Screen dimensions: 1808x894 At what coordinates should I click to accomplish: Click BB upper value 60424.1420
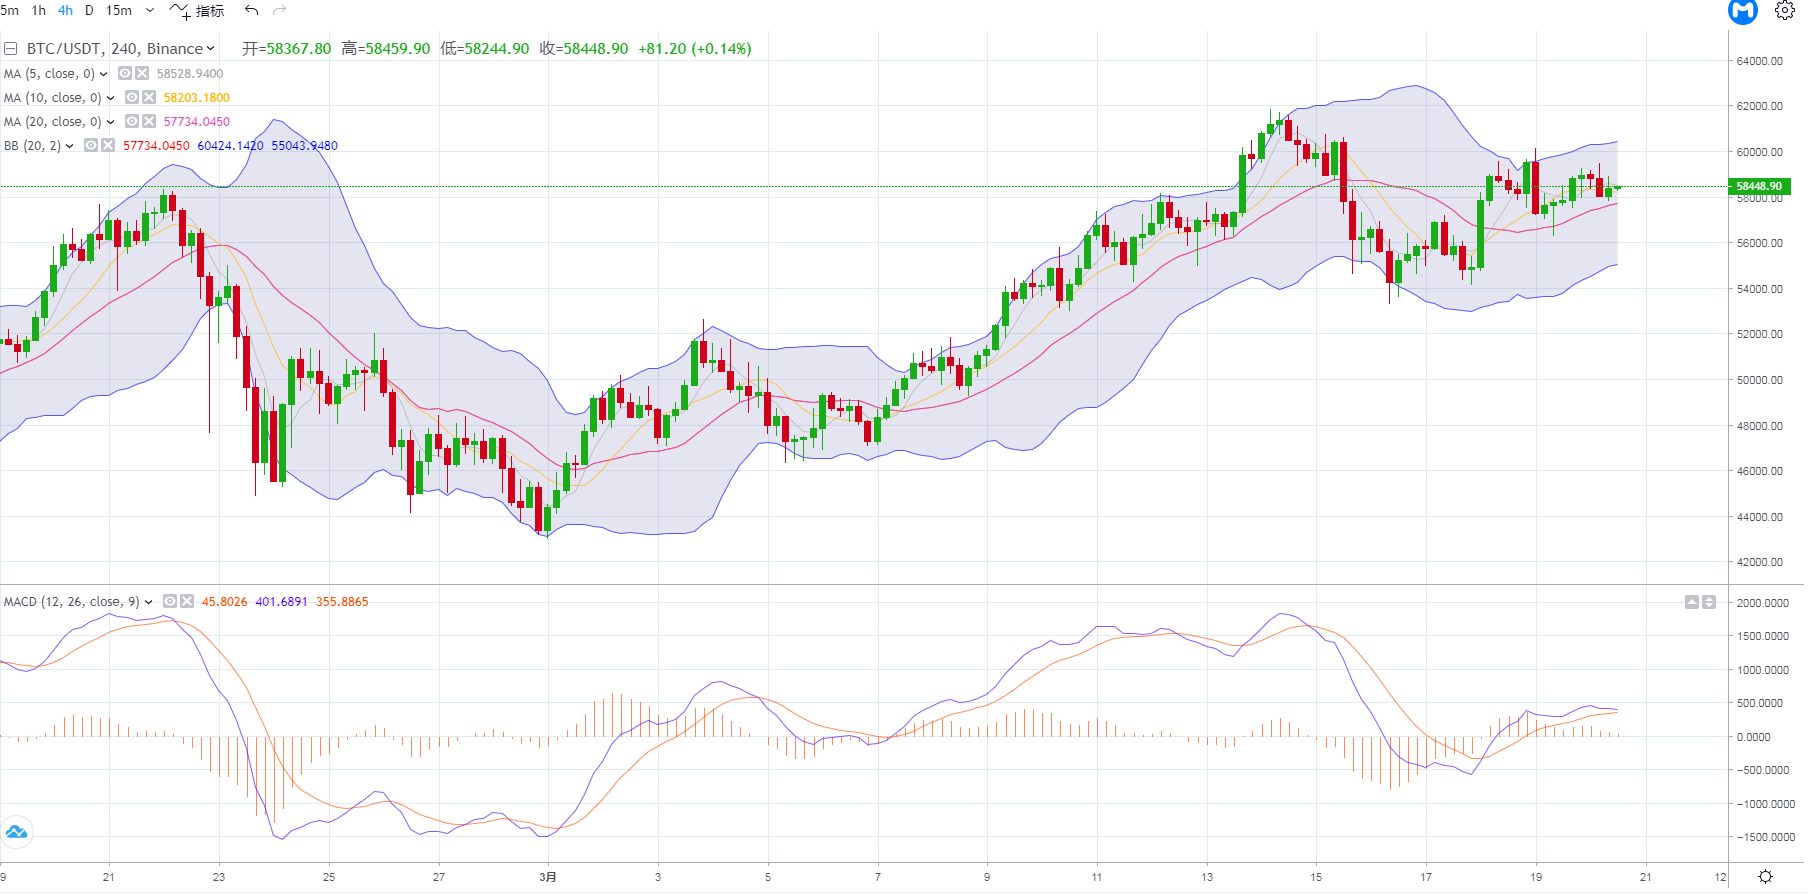(x=230, y=146)
